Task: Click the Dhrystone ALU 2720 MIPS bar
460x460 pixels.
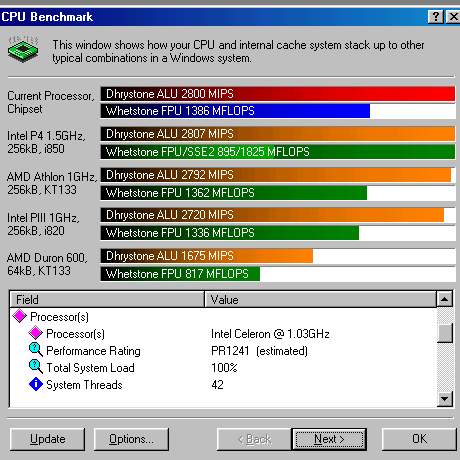Action: [x=272, y=215]
